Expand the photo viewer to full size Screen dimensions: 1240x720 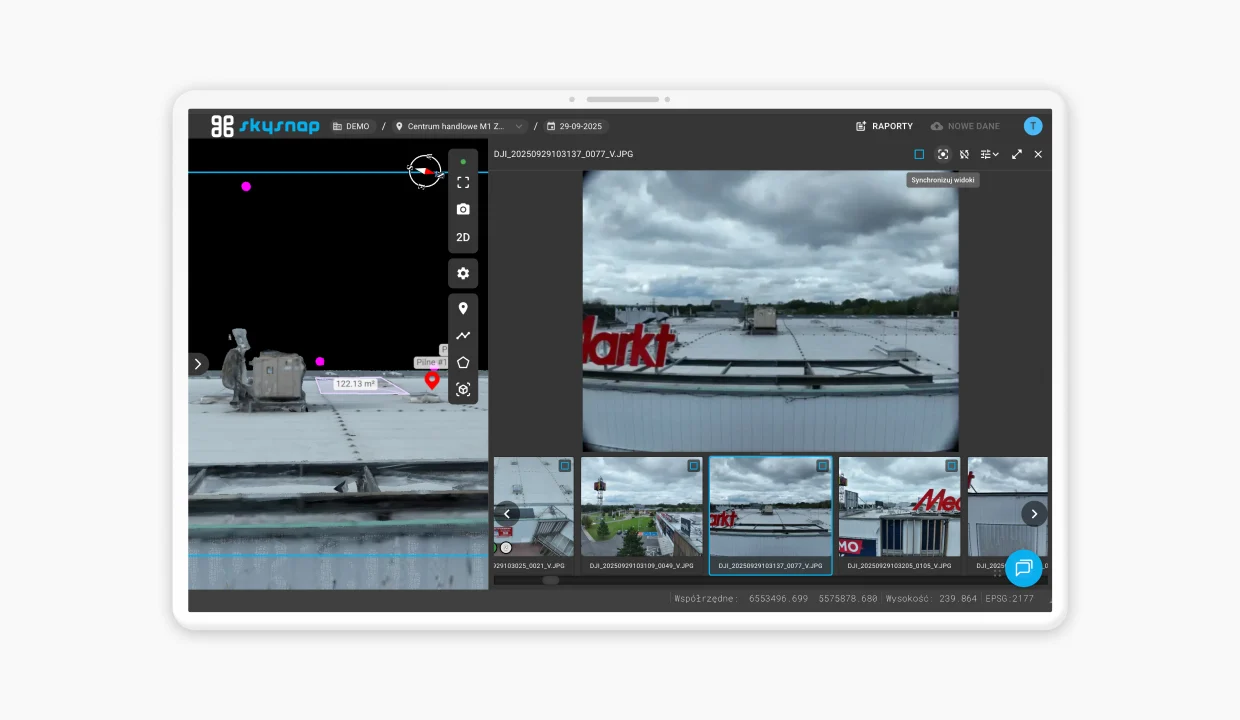[1017, 154]
